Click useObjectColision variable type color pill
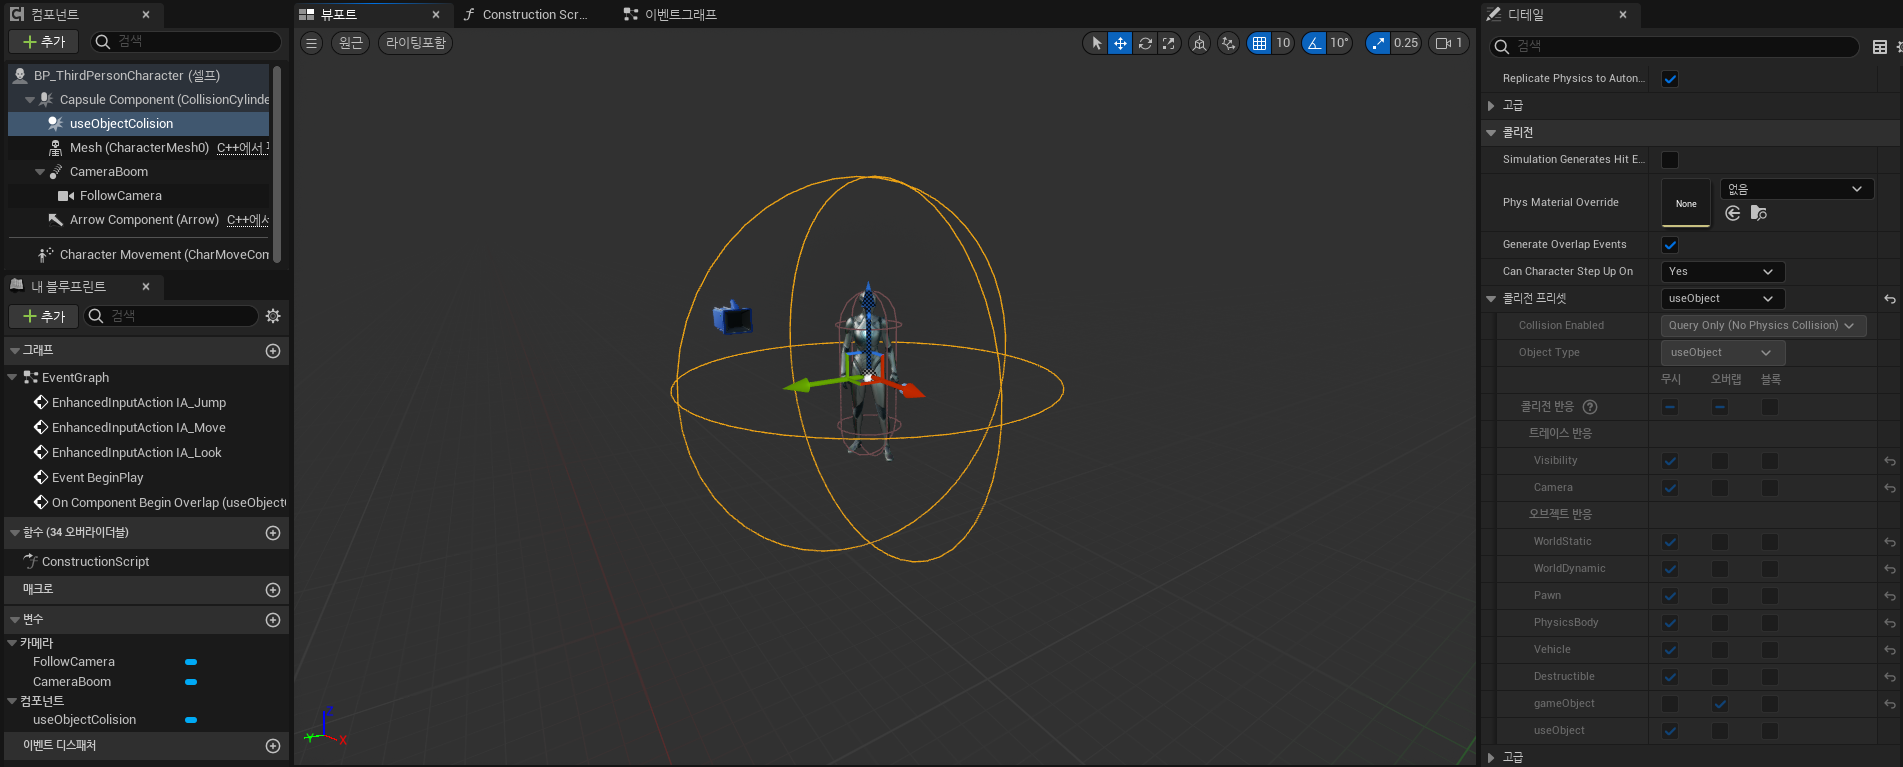 [191, 720]
